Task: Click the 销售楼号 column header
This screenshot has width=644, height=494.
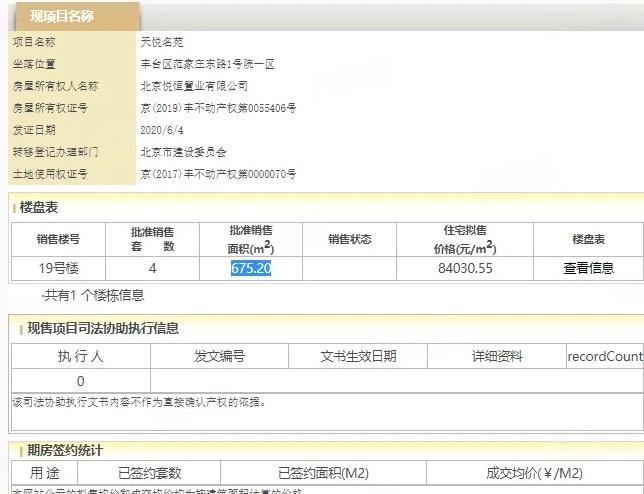Action: (x=58, y=239)
